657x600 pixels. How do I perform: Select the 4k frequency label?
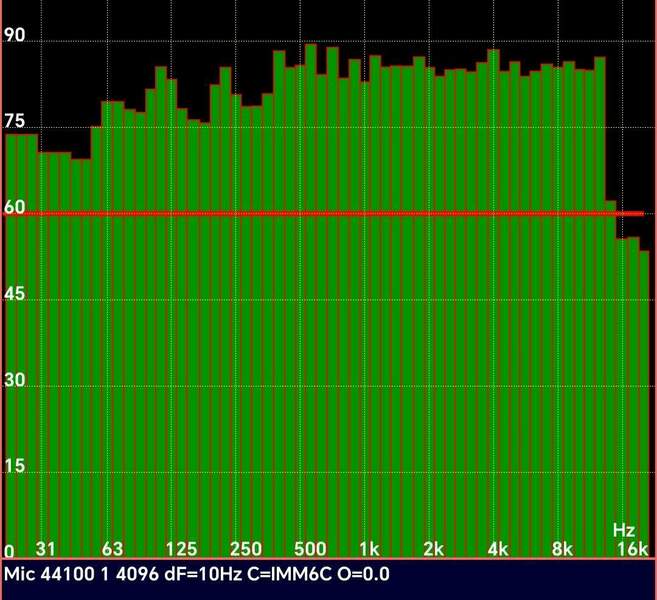click(x=498, y=549)
